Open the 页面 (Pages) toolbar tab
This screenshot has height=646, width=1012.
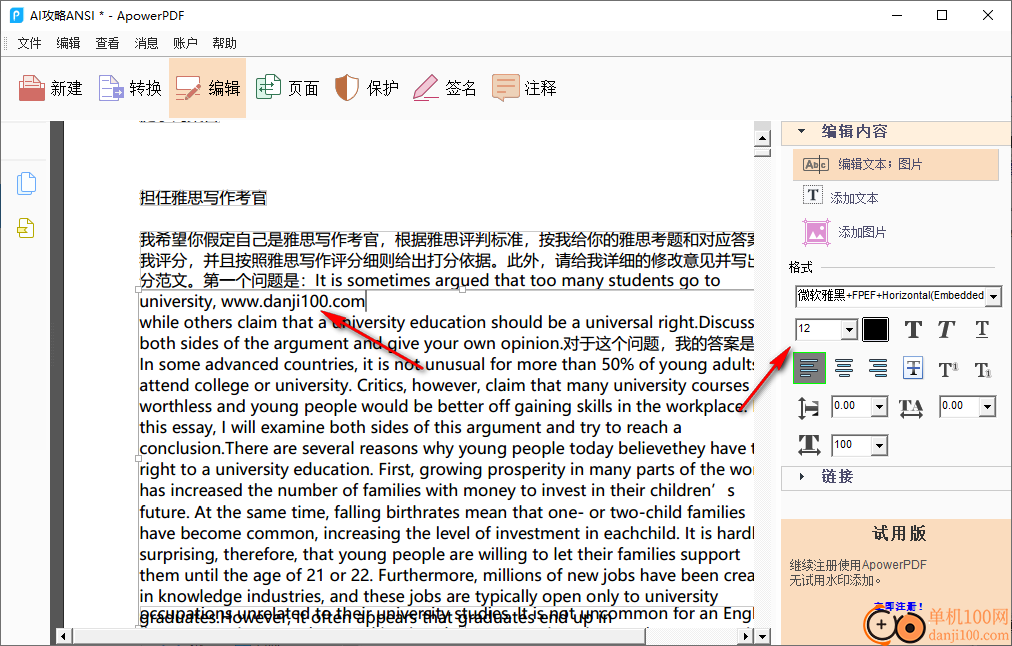[x=287, y=88]
